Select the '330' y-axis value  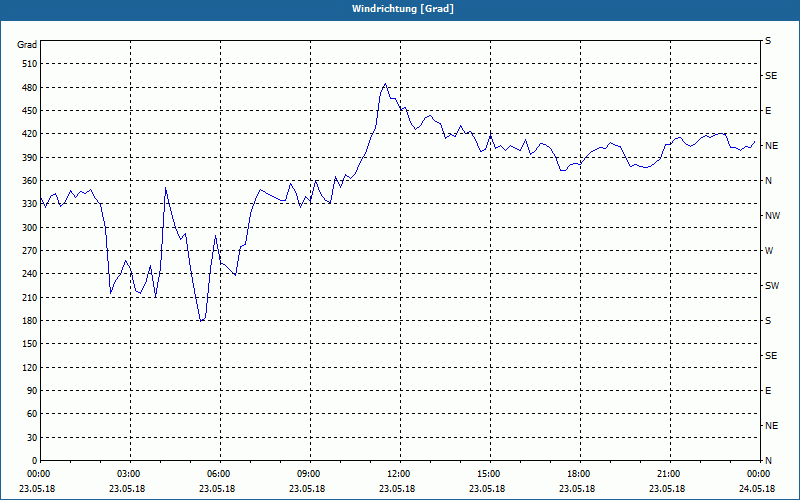coord(30,204)
